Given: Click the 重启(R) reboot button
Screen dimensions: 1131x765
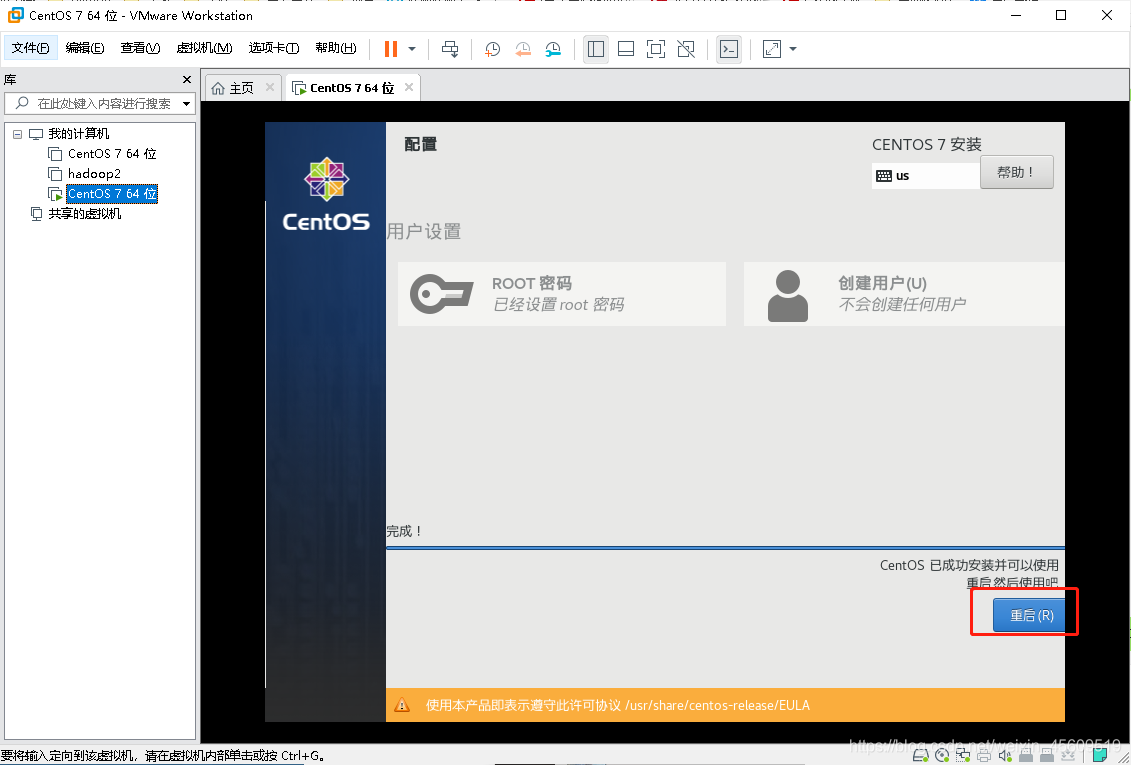Looking at the screenshot, I should (1030, 615).
